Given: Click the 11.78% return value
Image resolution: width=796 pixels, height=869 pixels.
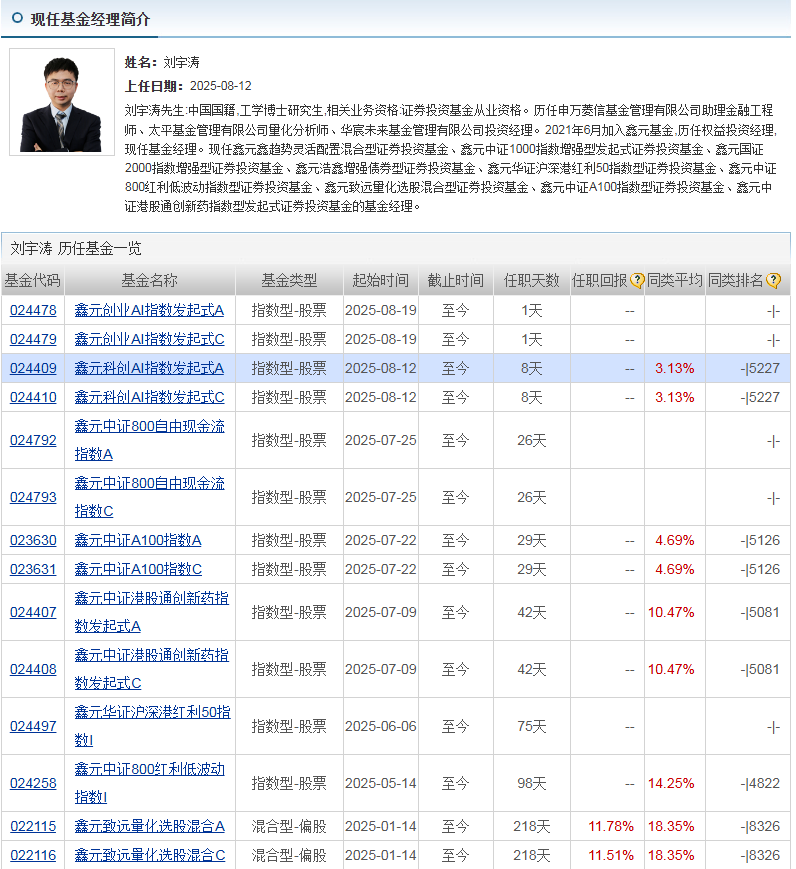Looking at the screenshot, I should (x=610, y=826).
